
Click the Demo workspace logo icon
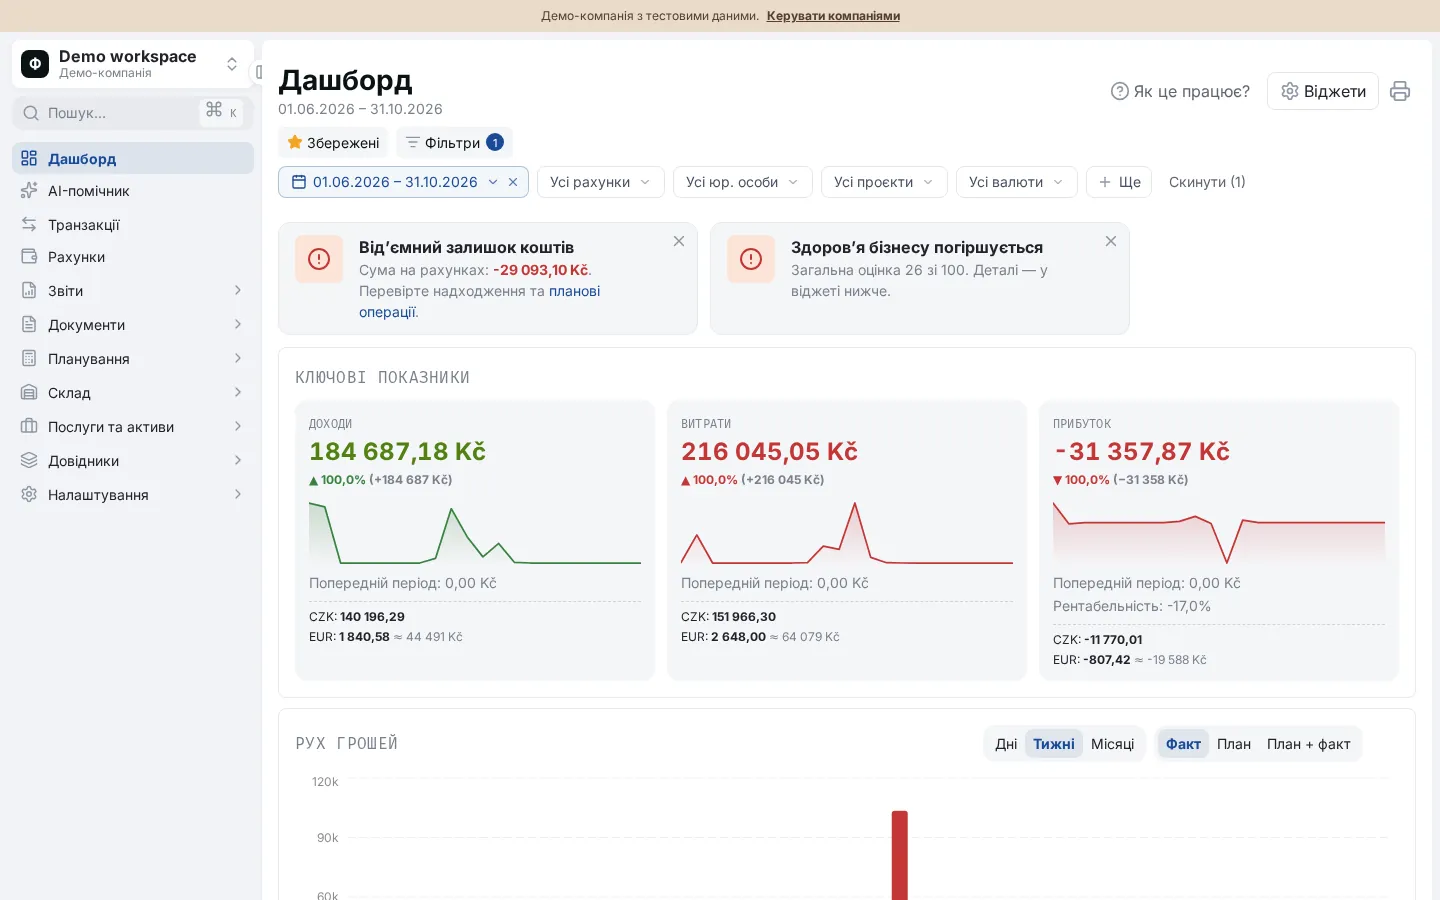coord(35,64)
